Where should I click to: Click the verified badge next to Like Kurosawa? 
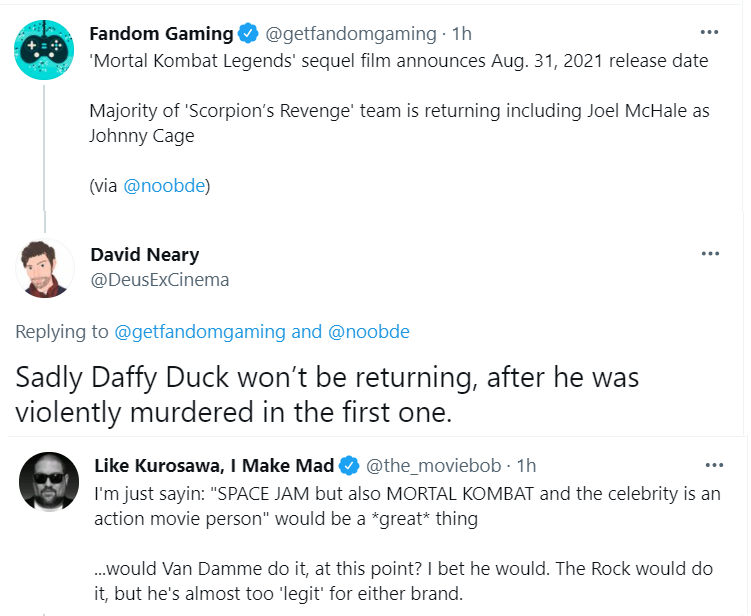pyautogui.click(x=349, y=466)
